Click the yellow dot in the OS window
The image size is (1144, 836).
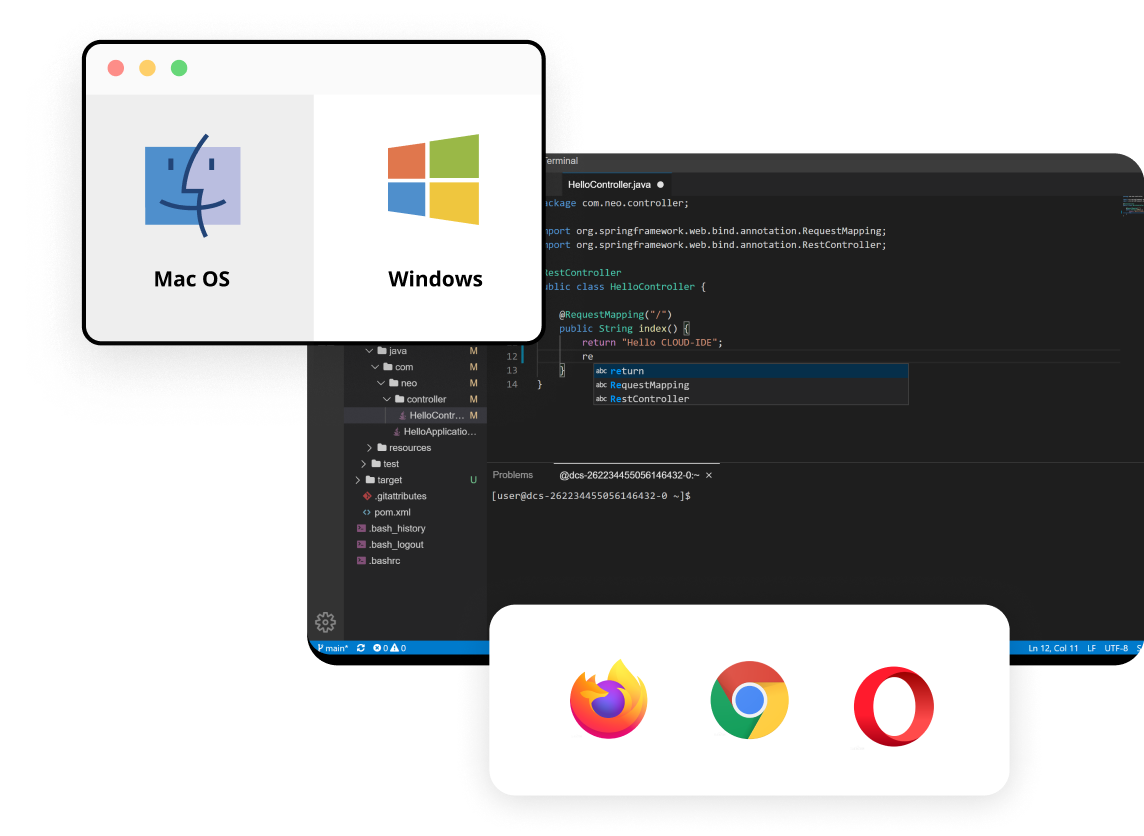[x=147, y=68]
